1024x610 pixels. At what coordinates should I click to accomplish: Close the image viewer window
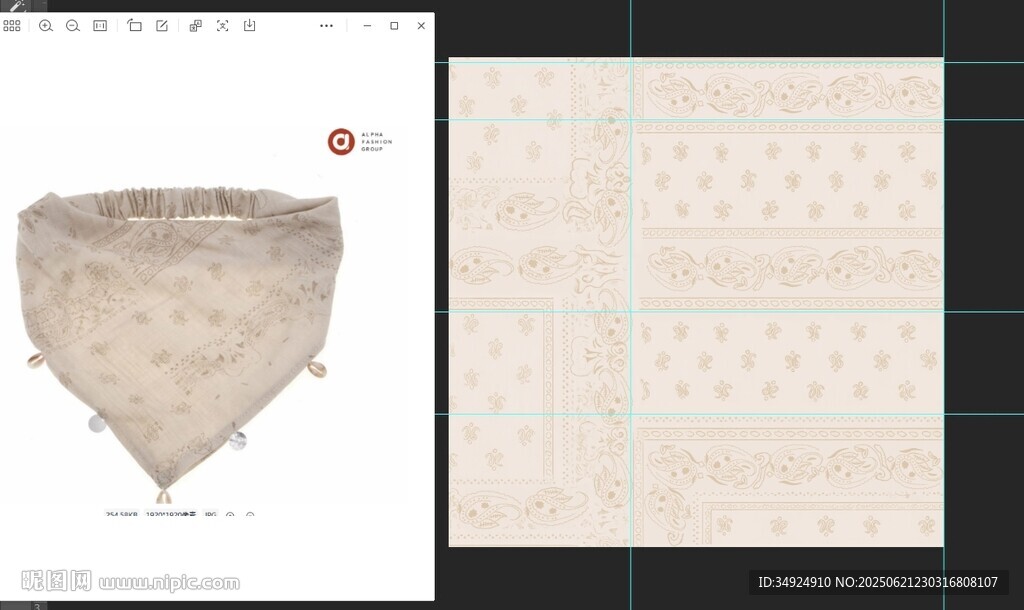pyautogui.click(x=421, y=26)
